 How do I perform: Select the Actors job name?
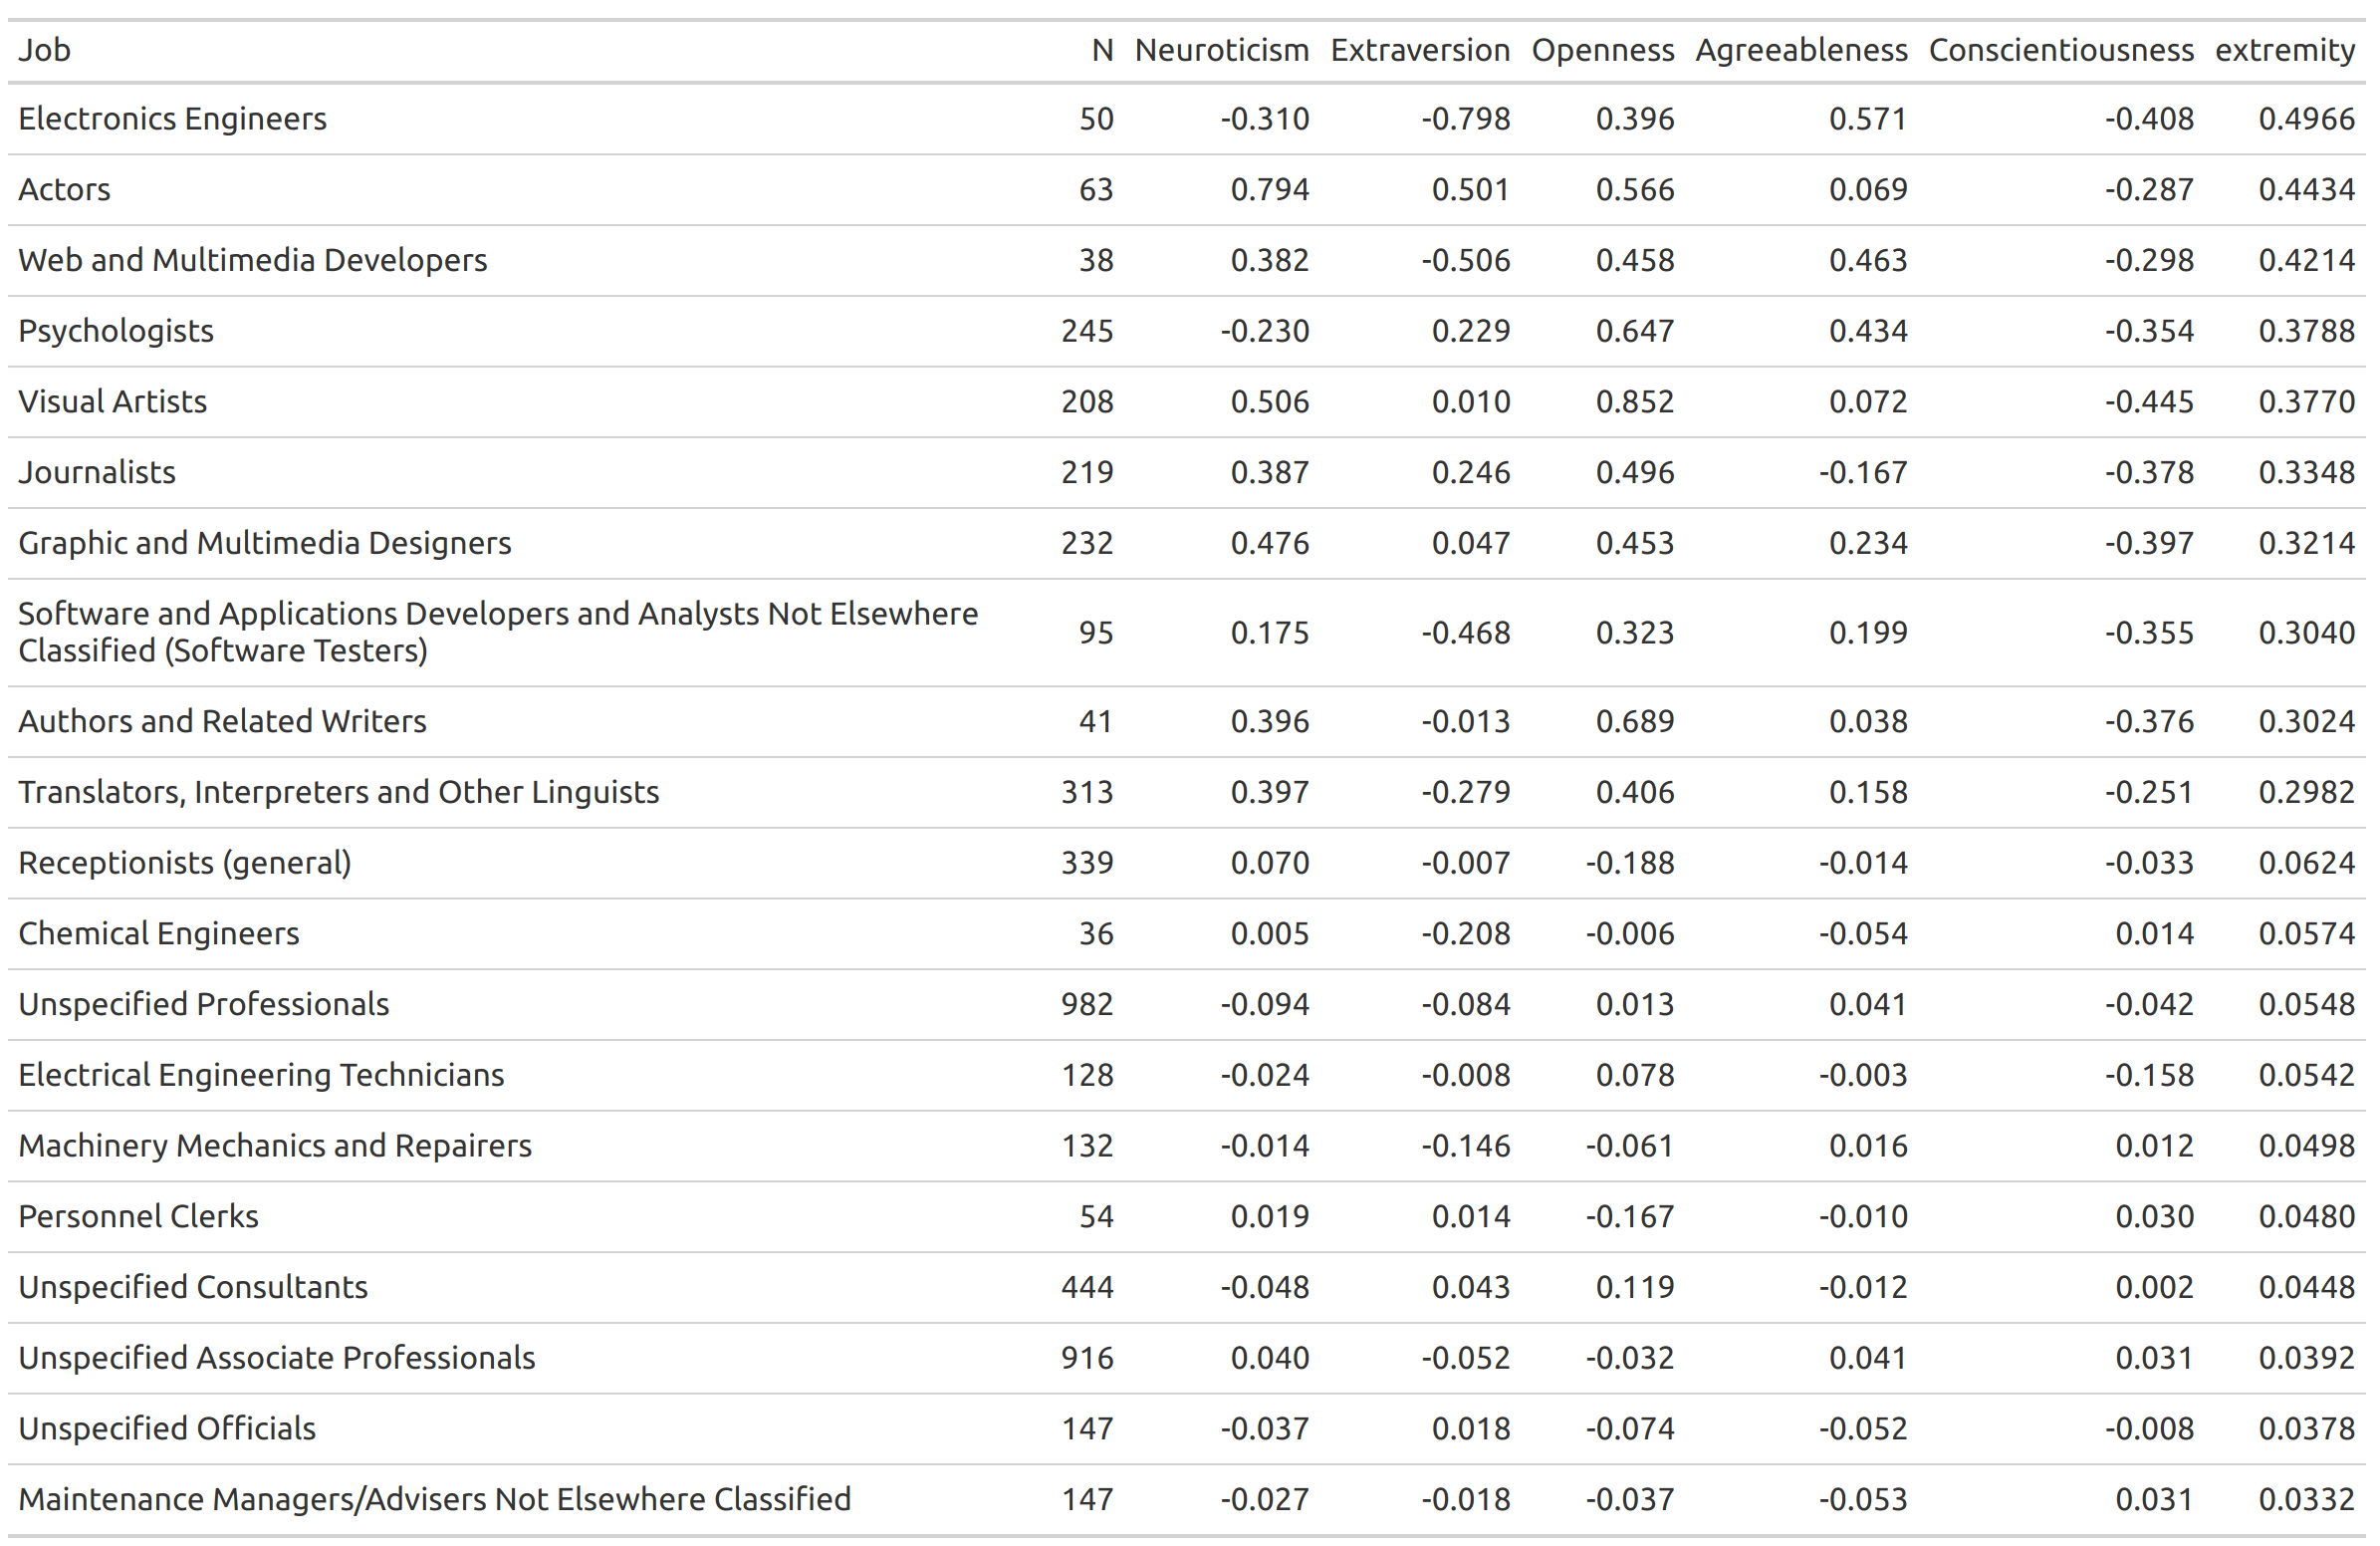[x=64, y=190]
